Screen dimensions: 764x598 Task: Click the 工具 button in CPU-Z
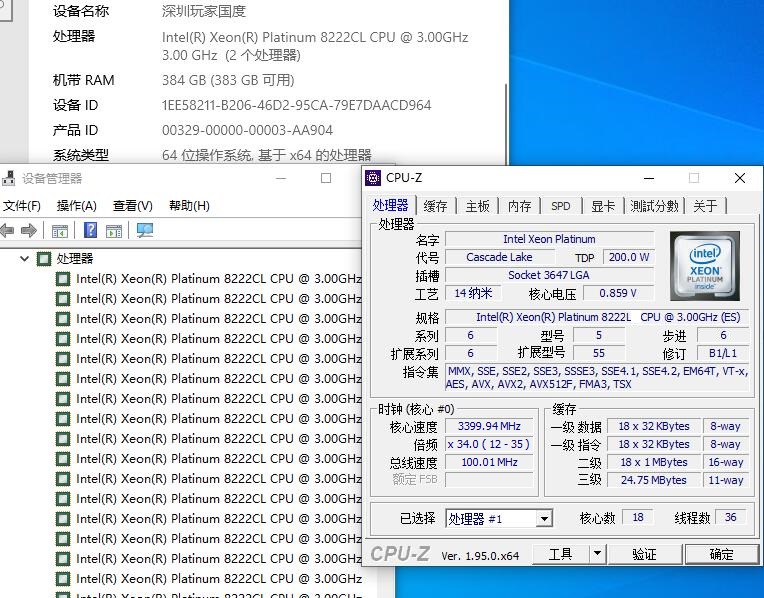560,554
